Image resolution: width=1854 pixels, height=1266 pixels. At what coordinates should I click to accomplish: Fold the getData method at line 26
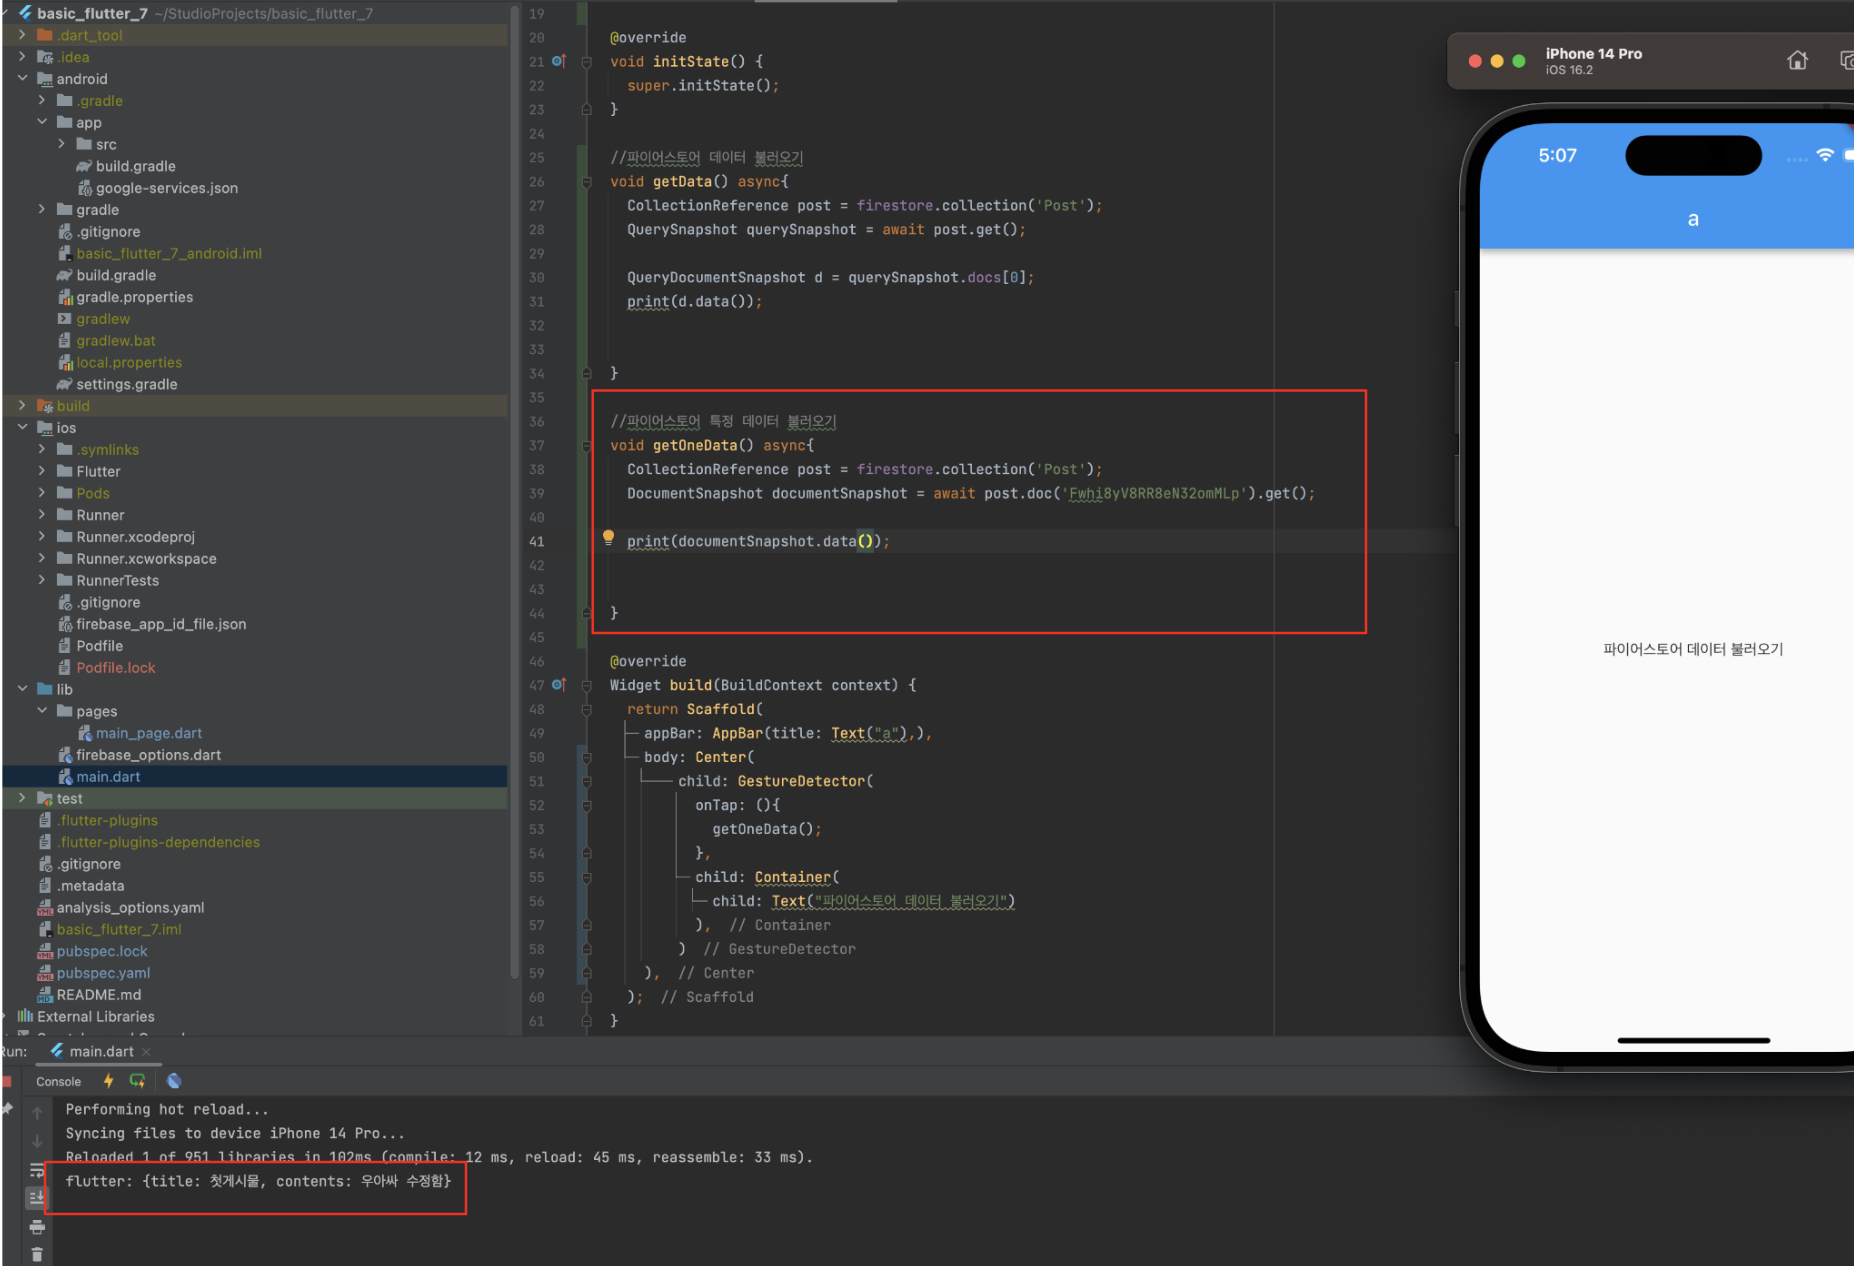click(587, 182)
